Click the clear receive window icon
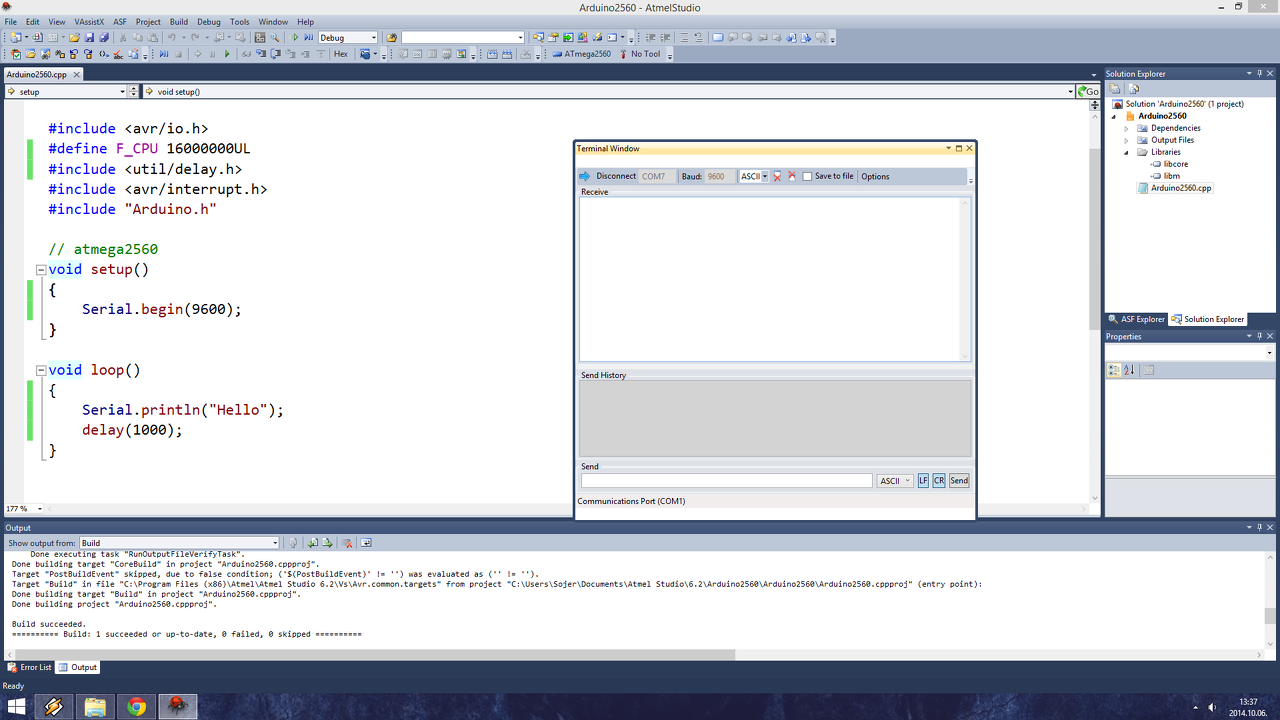 777,176
